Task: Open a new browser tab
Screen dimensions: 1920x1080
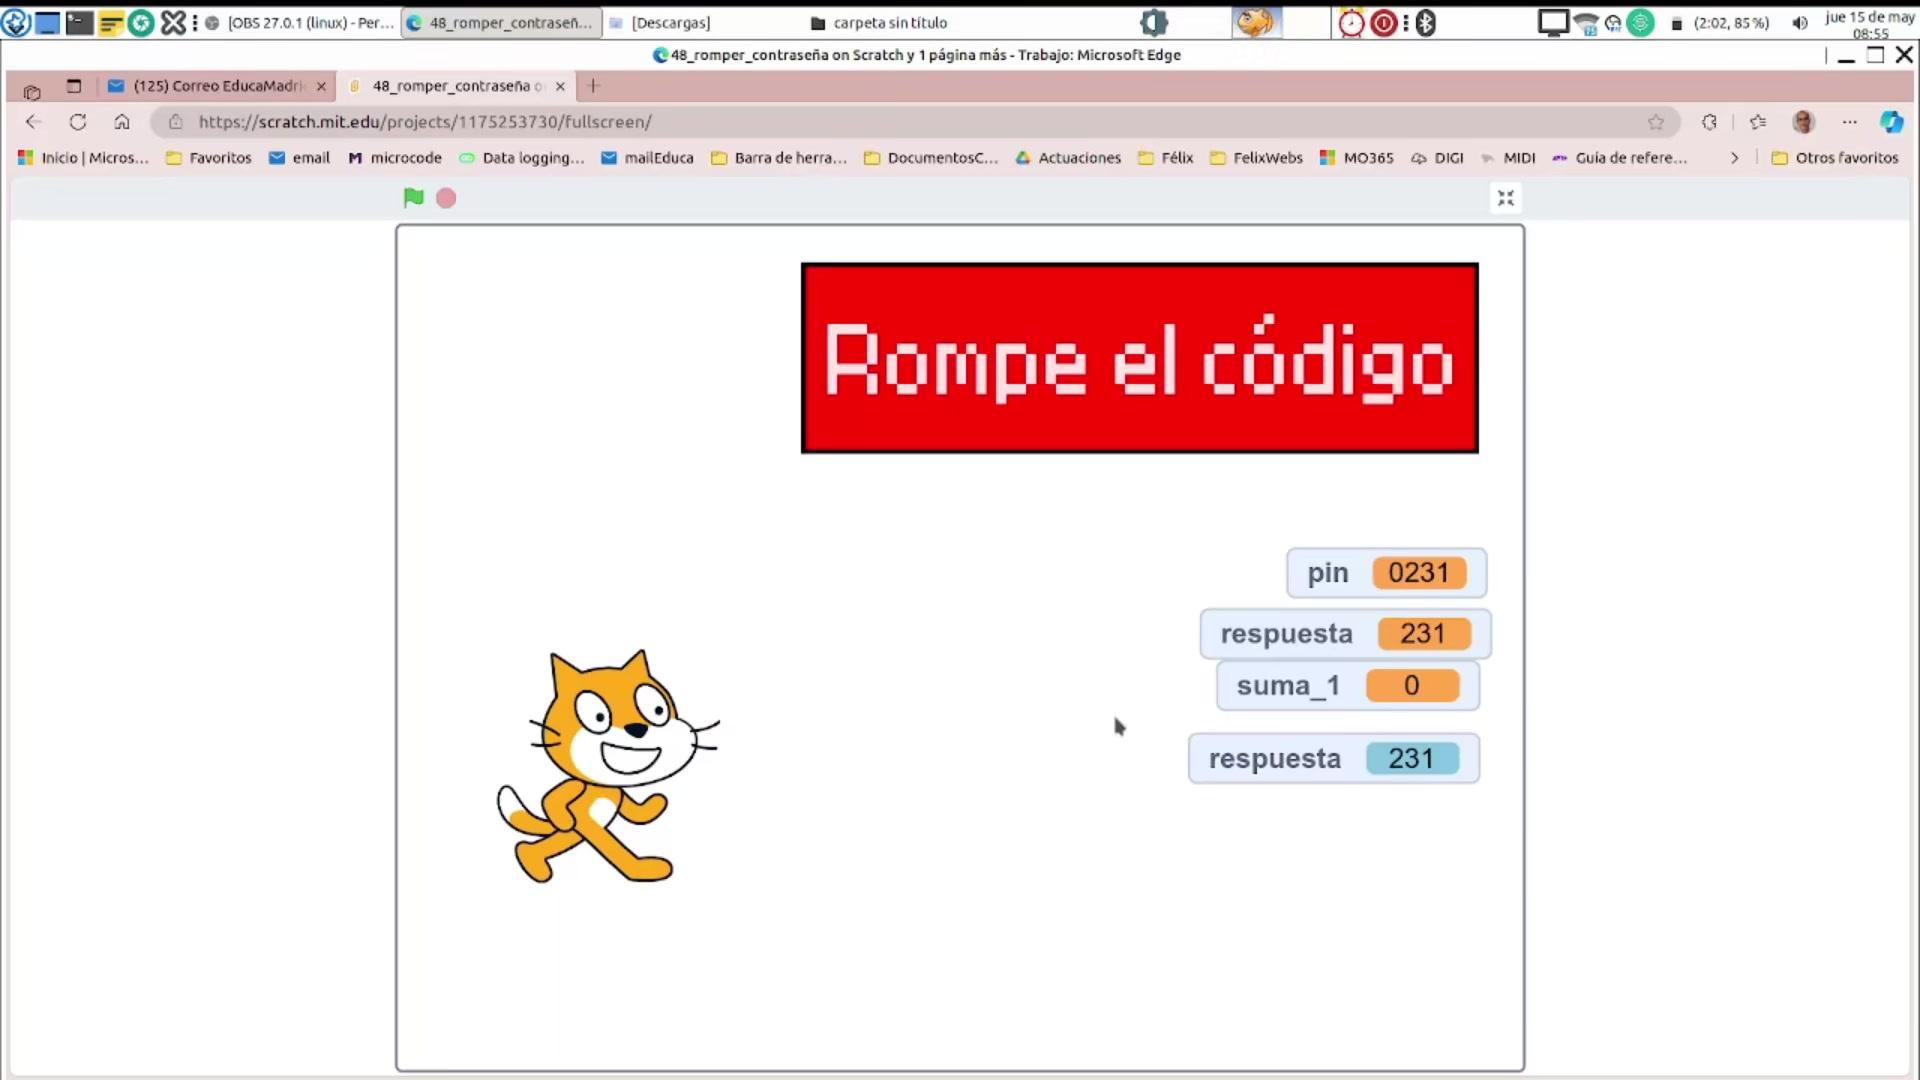Action: (593, 86)
